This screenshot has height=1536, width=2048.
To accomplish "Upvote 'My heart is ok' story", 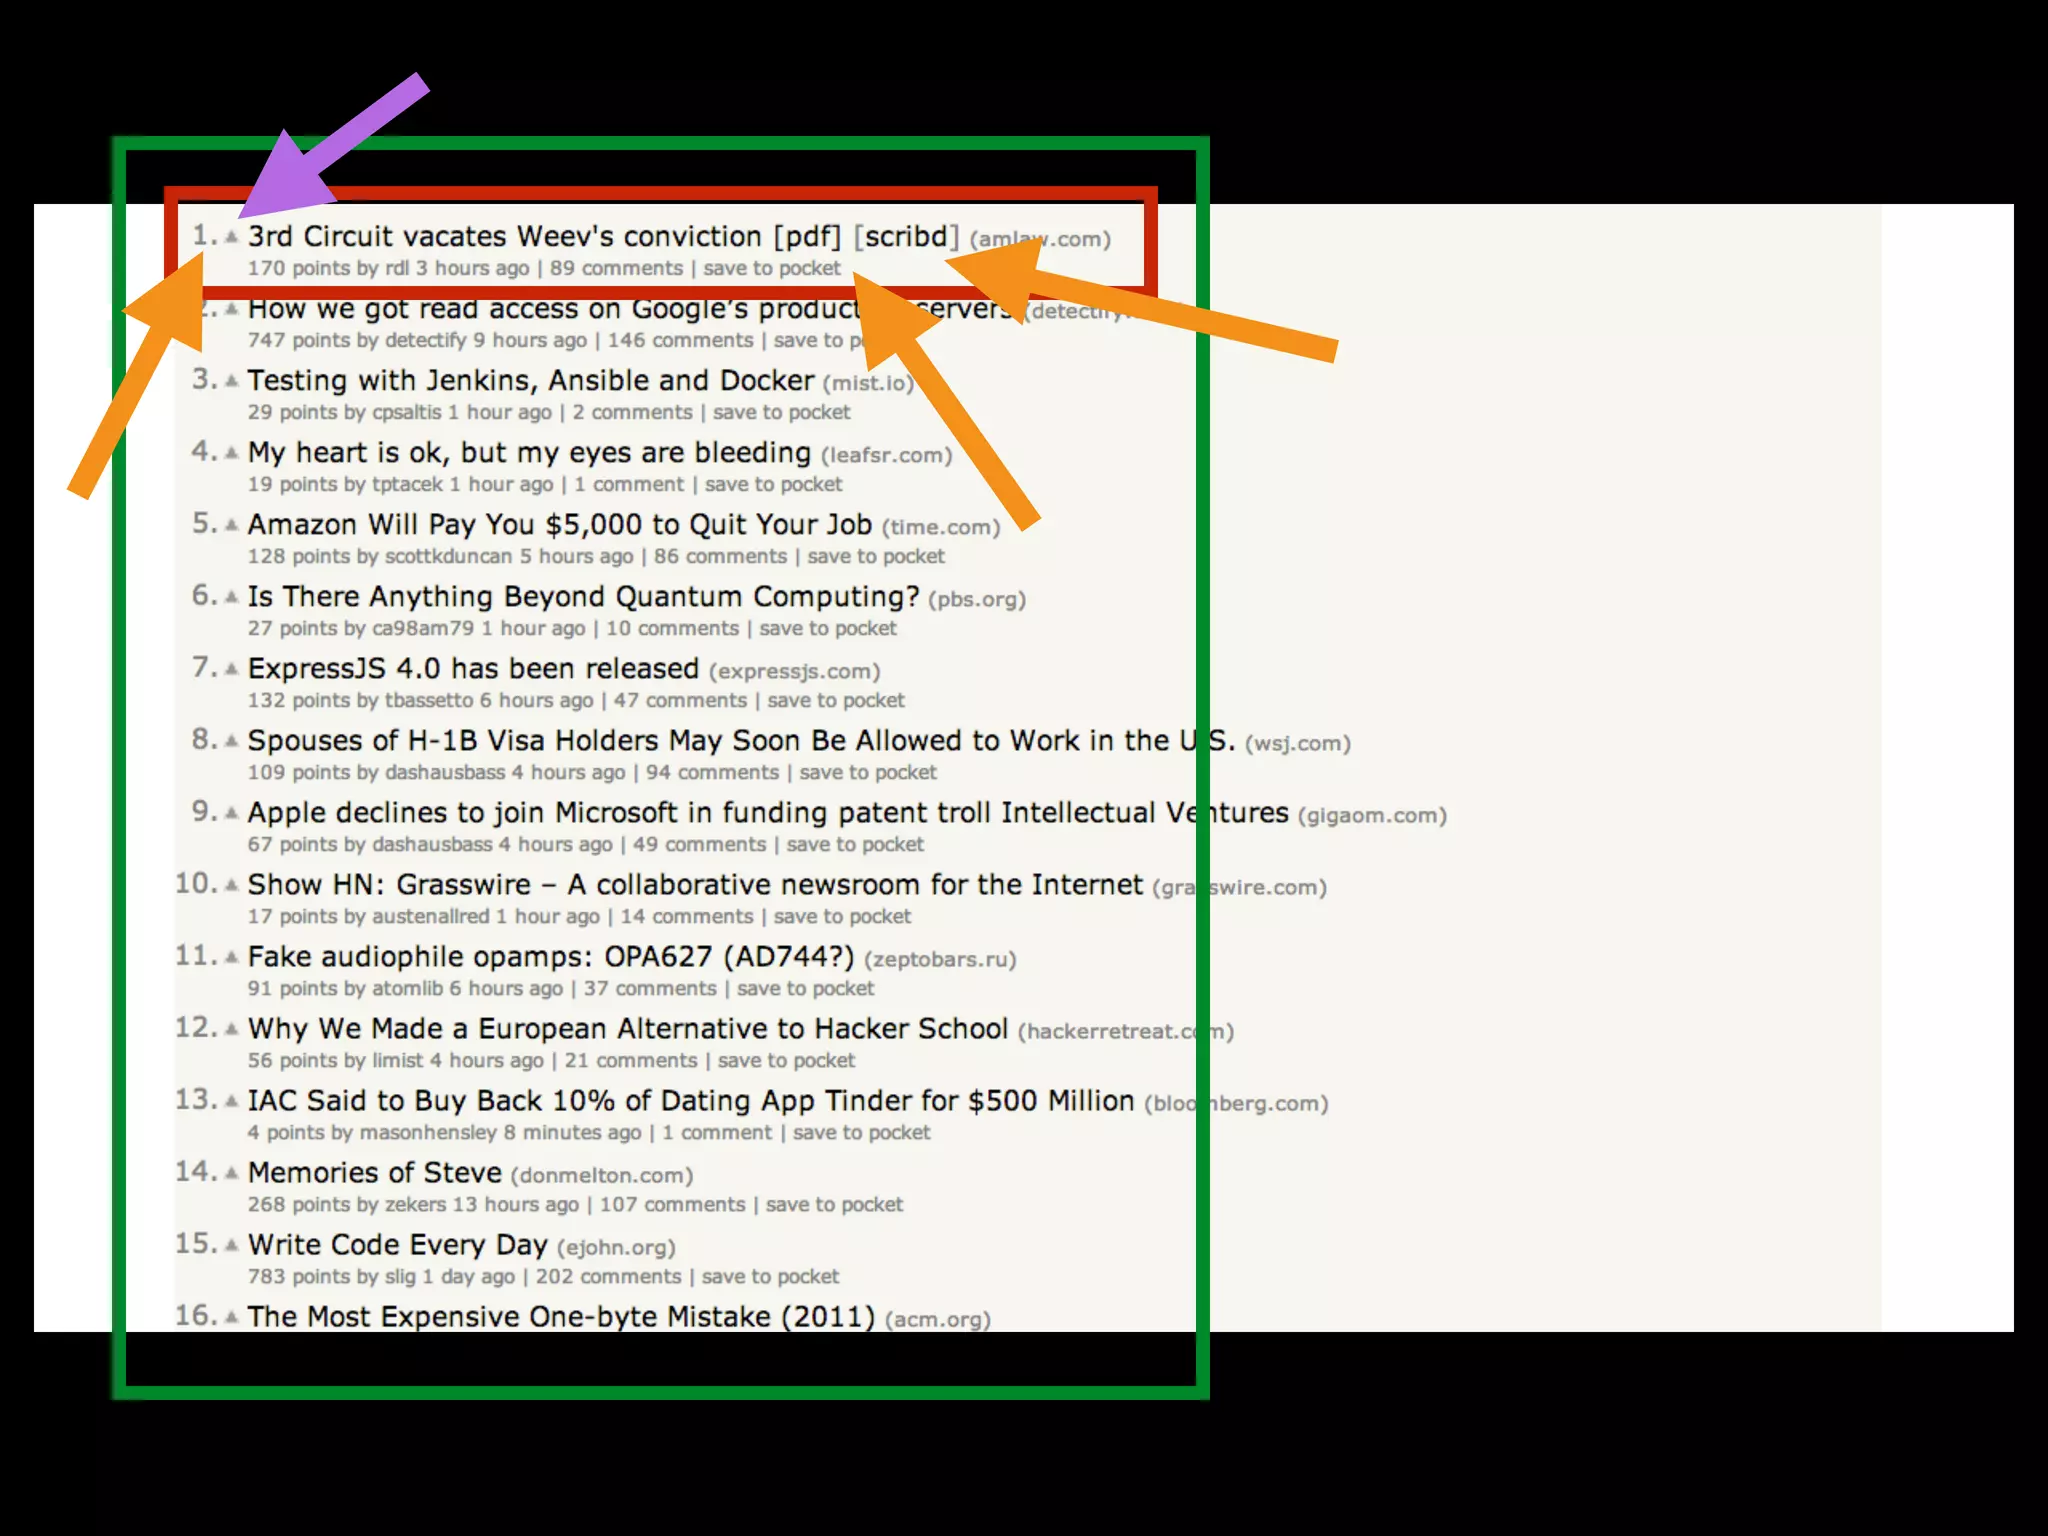I will coord(232,453).
